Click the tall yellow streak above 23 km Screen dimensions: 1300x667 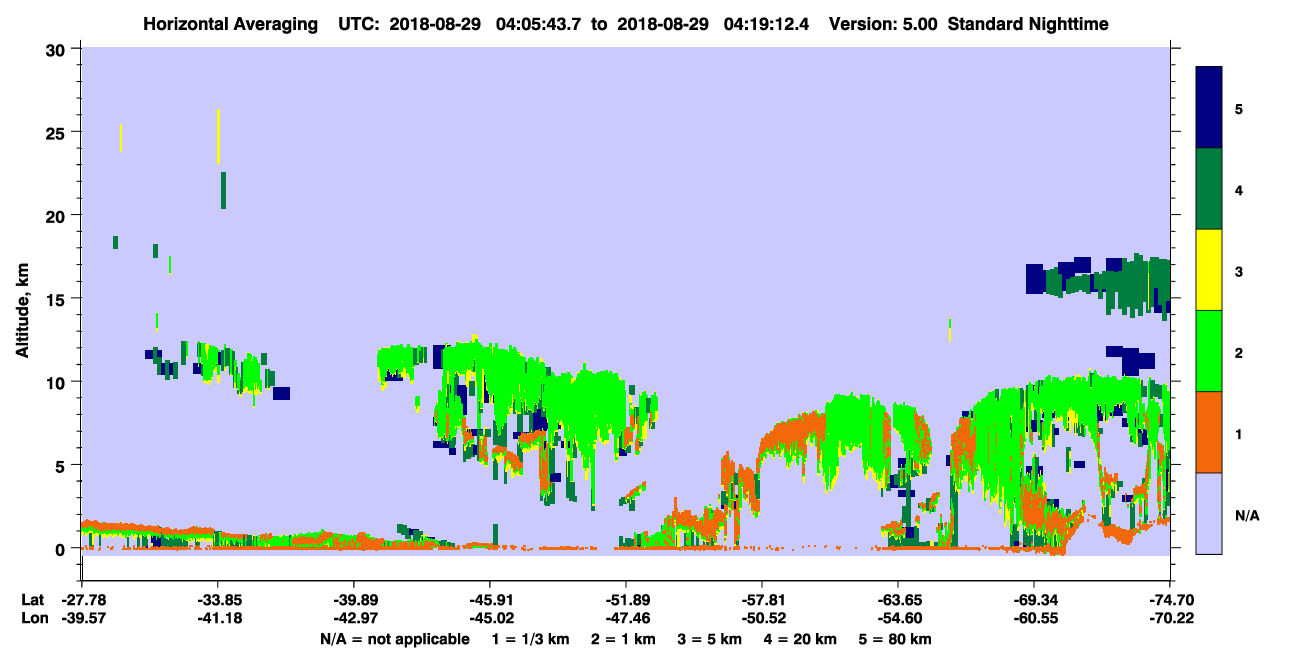[x=218, y=137]
